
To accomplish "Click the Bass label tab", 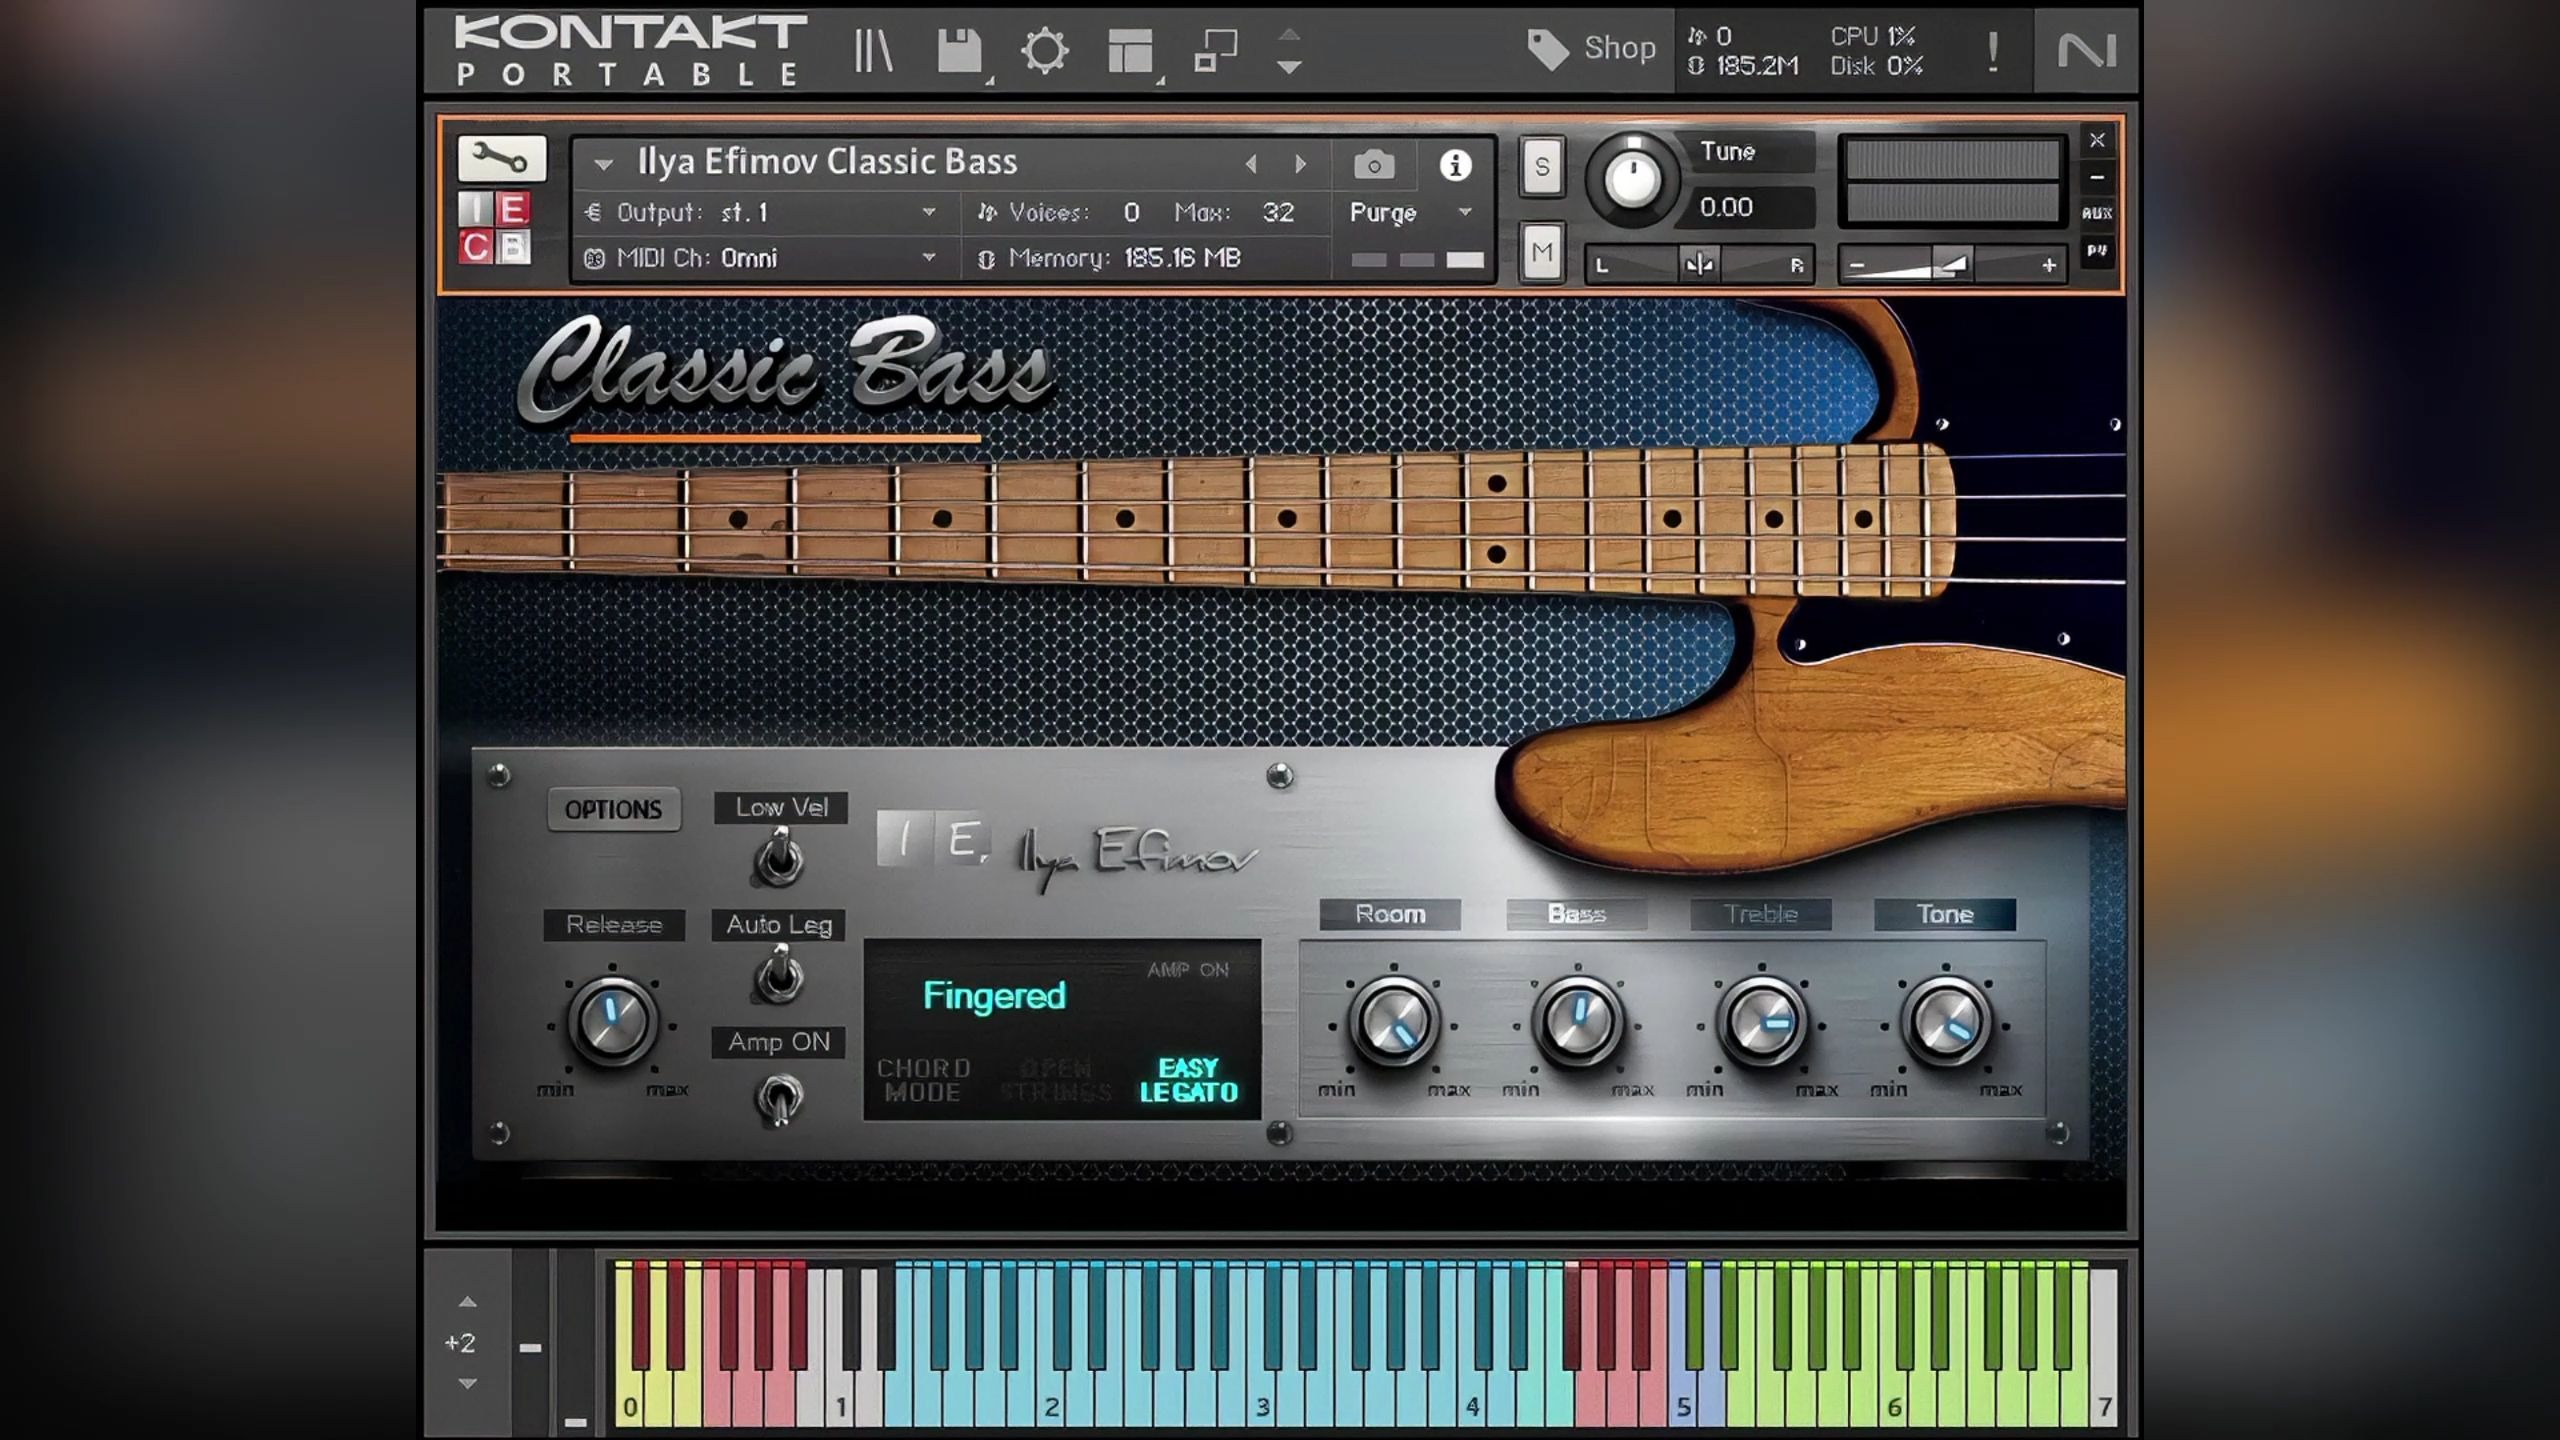I will [x=1577, y=914].
